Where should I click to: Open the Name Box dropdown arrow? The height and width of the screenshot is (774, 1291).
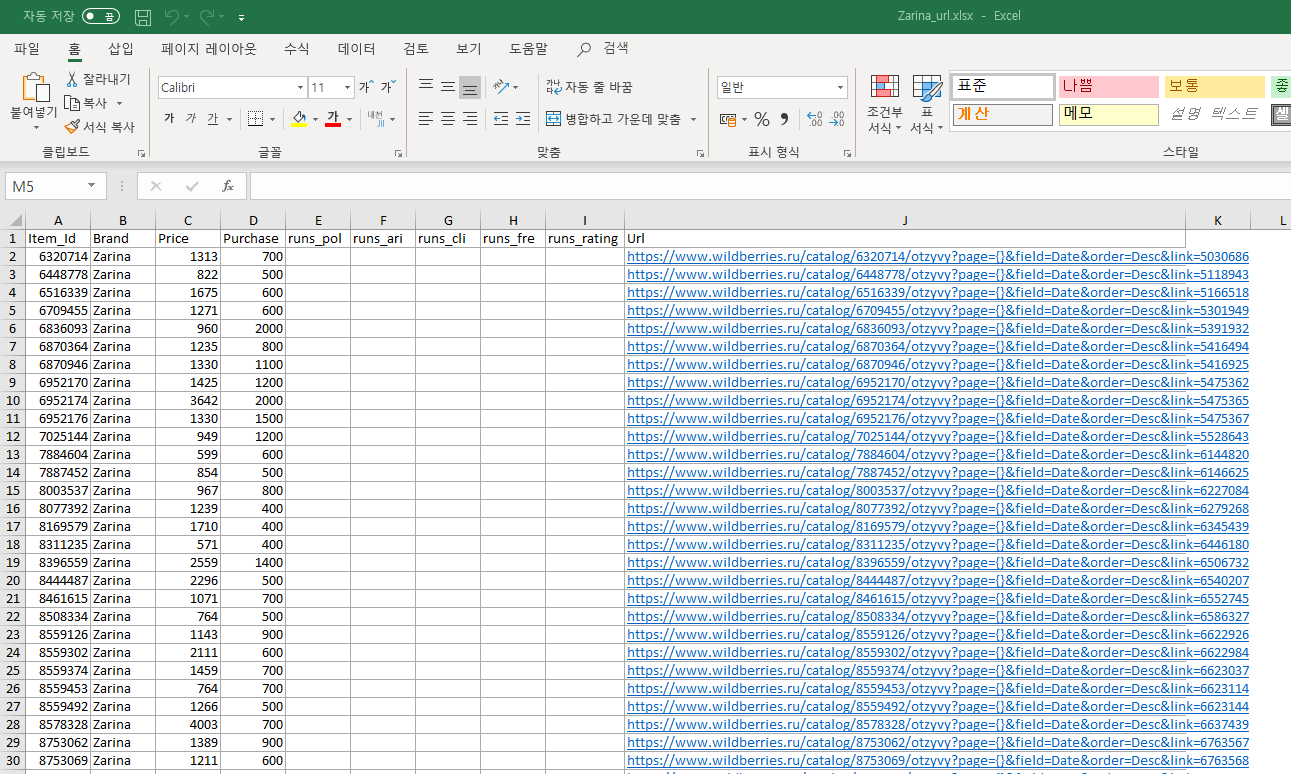coord(91,186)
